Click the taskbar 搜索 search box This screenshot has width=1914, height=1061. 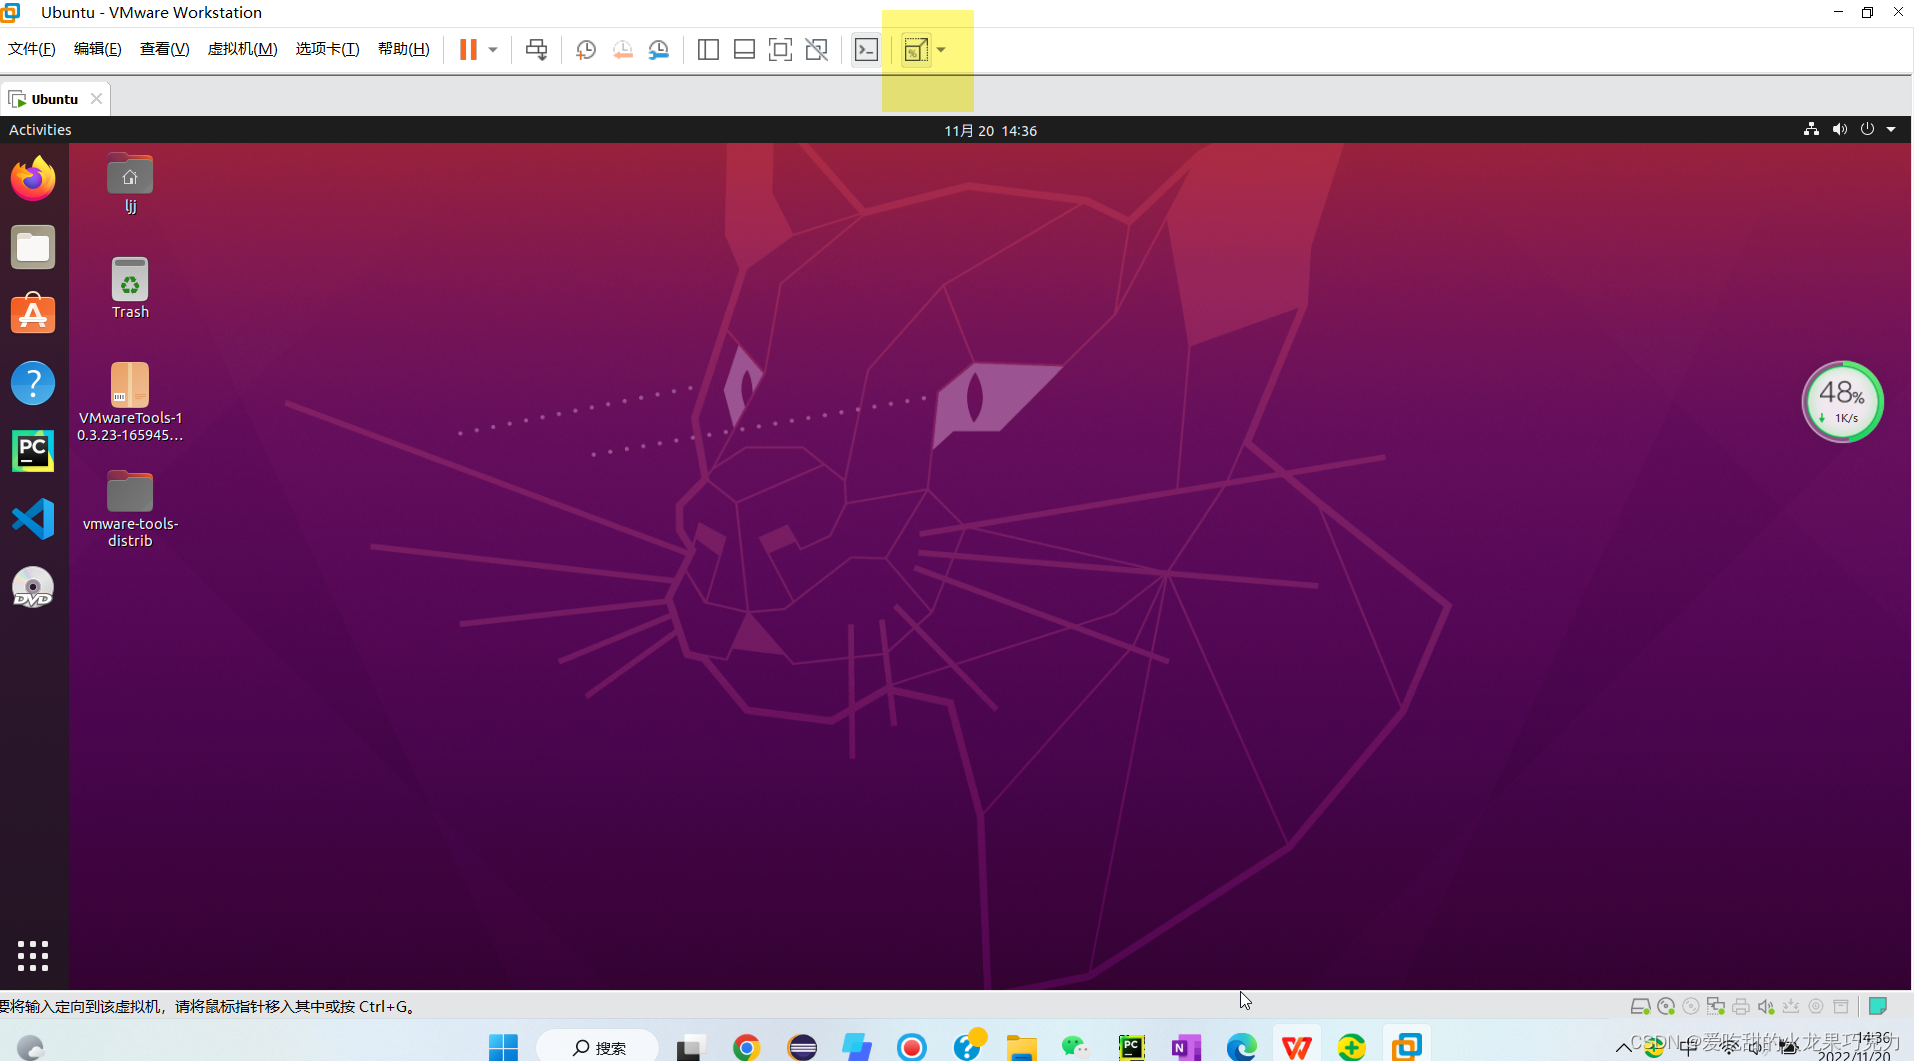click(x=598, y=1047)
